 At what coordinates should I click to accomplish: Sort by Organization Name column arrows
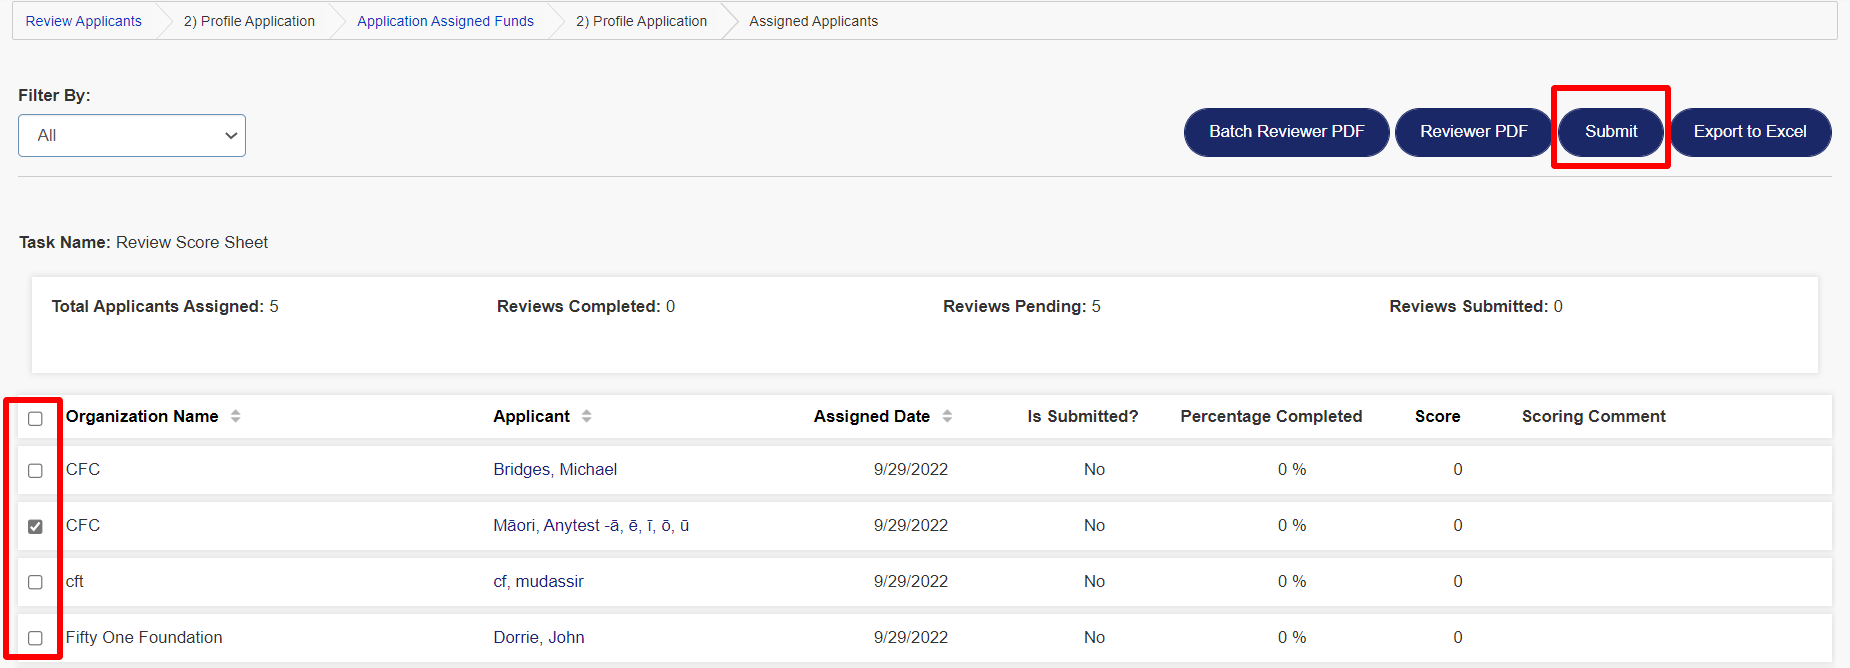click(x=235, y=416)
